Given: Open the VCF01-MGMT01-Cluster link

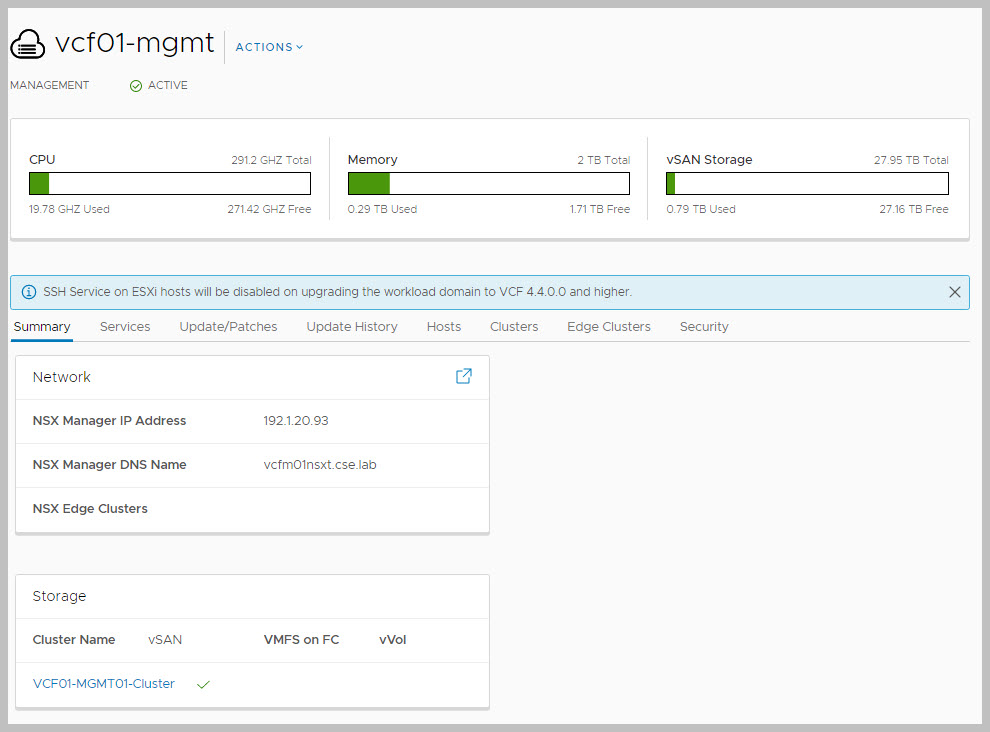Looking at the screenshot, I should (104, 684).
